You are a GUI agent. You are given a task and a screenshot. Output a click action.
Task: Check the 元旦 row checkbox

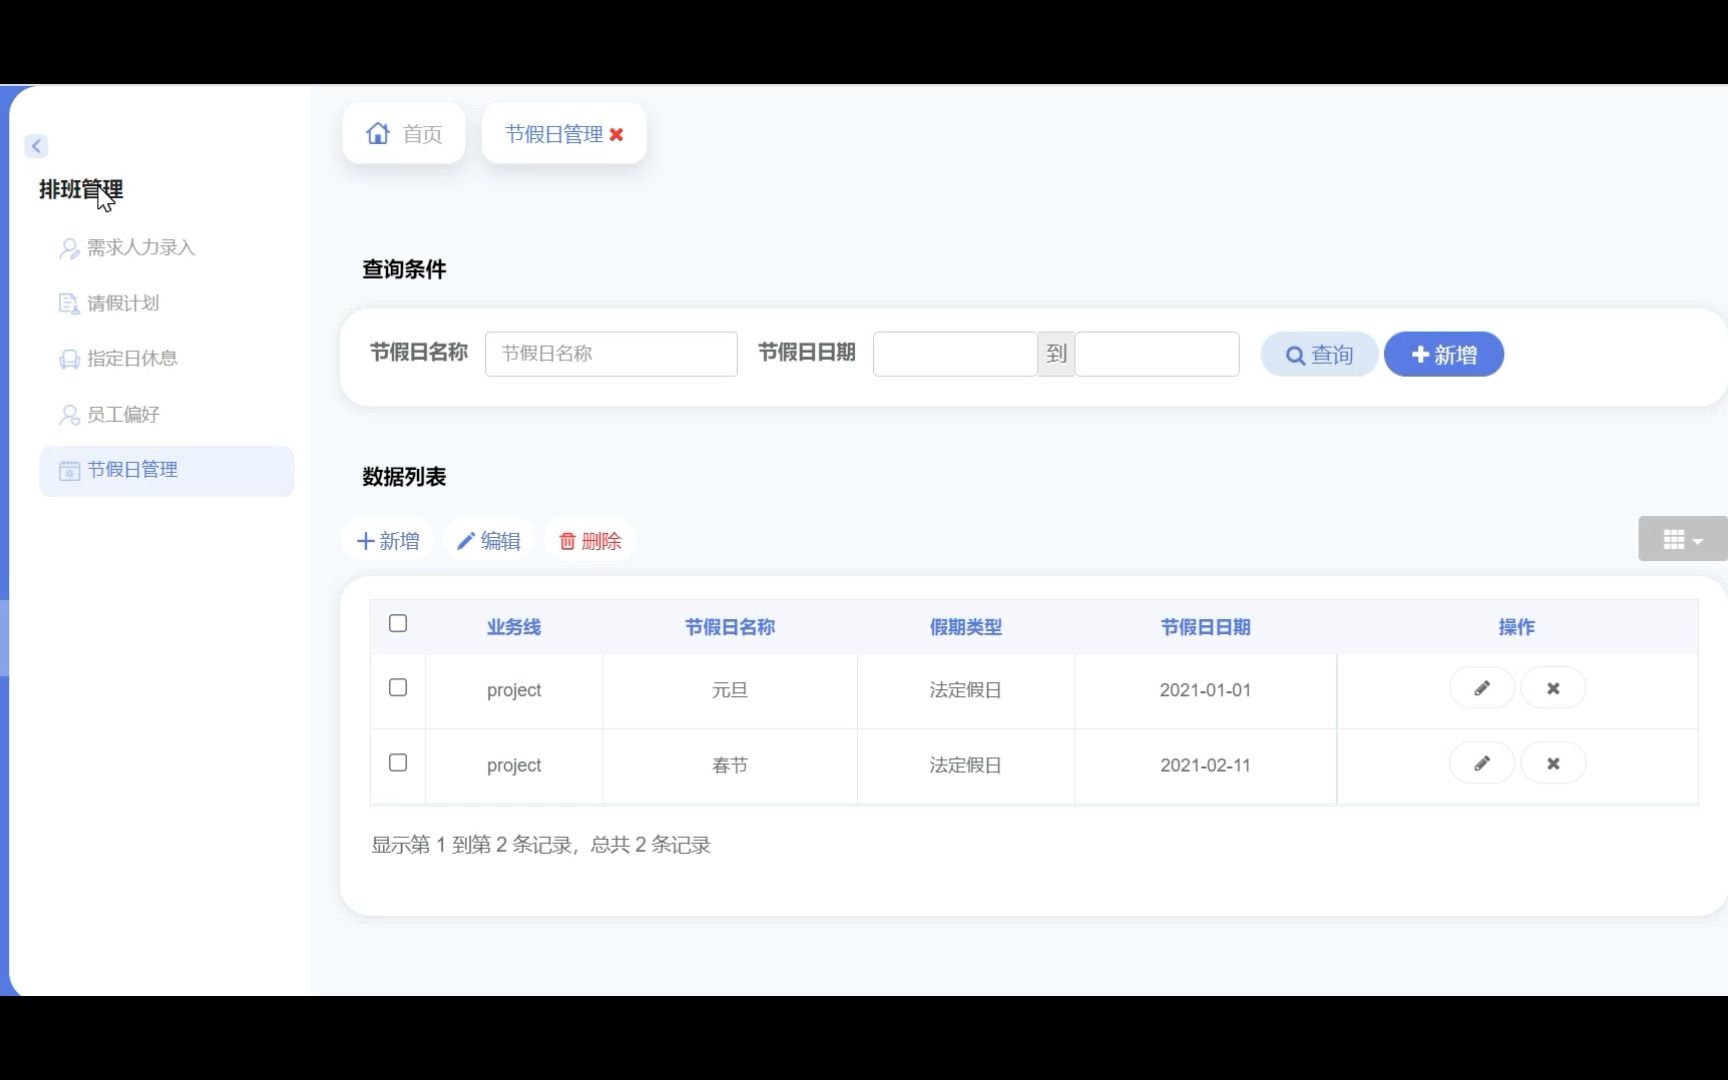(398, 688)
